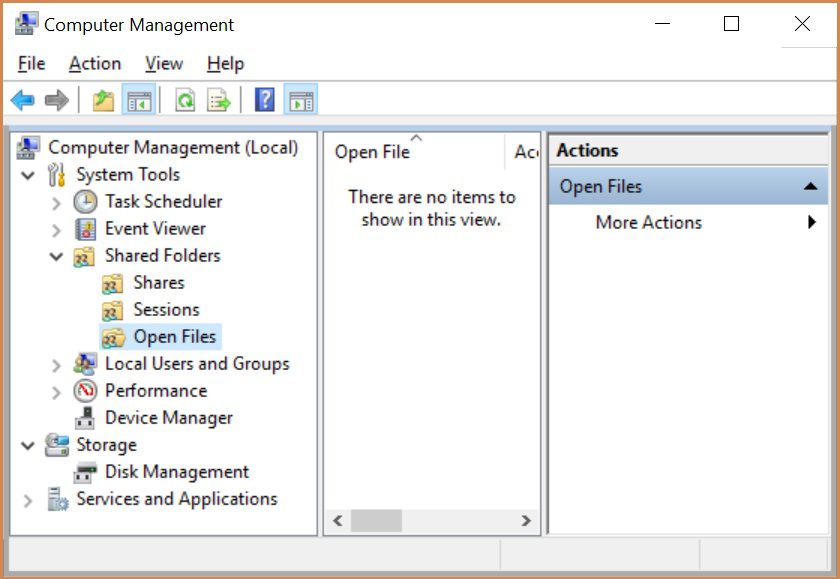This screenshot has width=840, height=579.
Task: Click the Performance gauge icon
Action: [85, 391]
